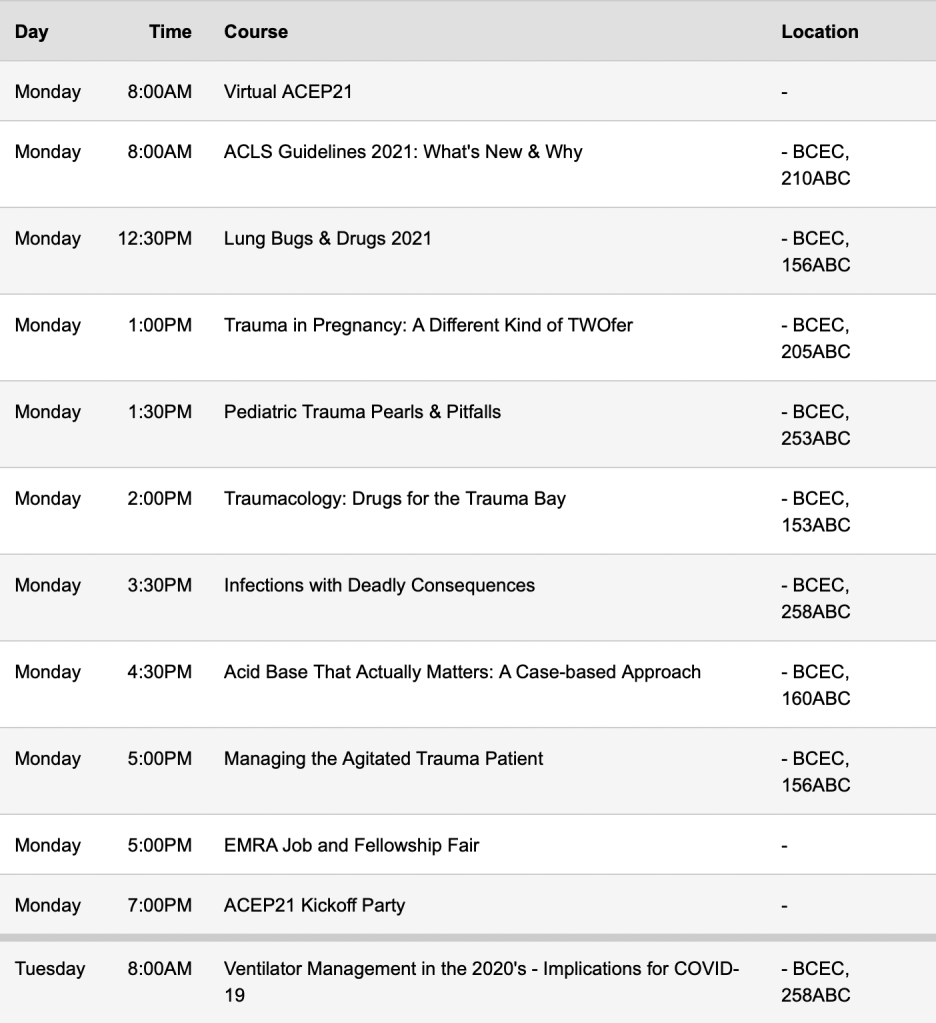This screenshot has width=936, height=1023.
Task: Select the 12:30PM time cell
Action: 155,238
